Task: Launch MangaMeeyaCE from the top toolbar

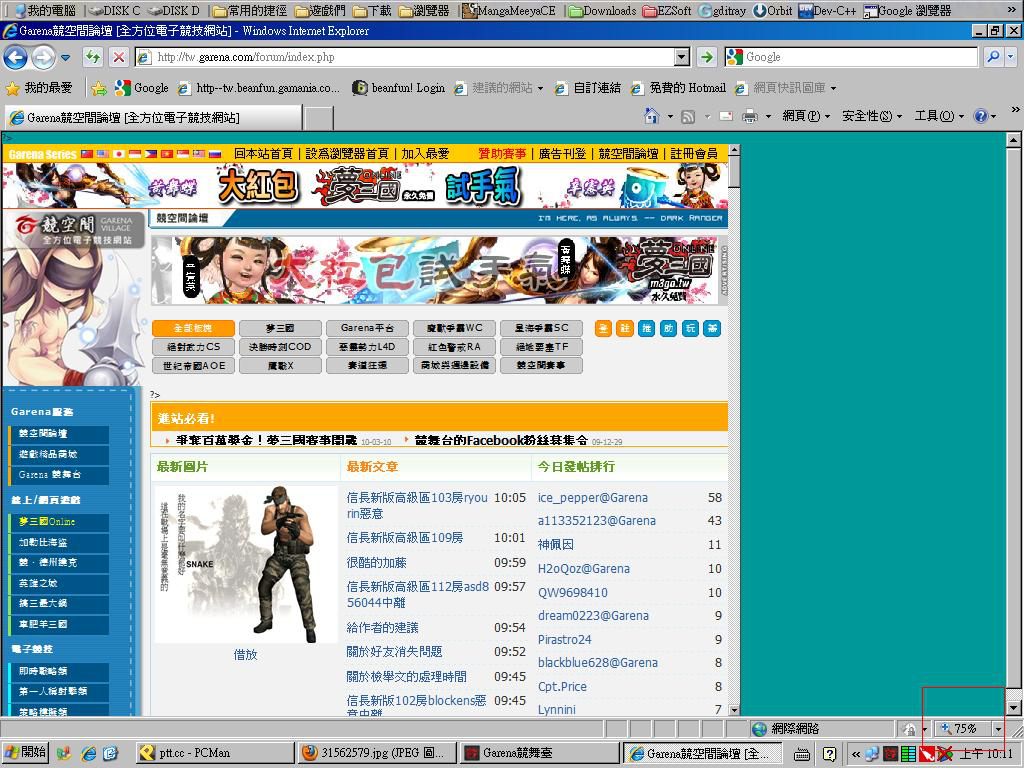Action: click(x=509, y=10)
